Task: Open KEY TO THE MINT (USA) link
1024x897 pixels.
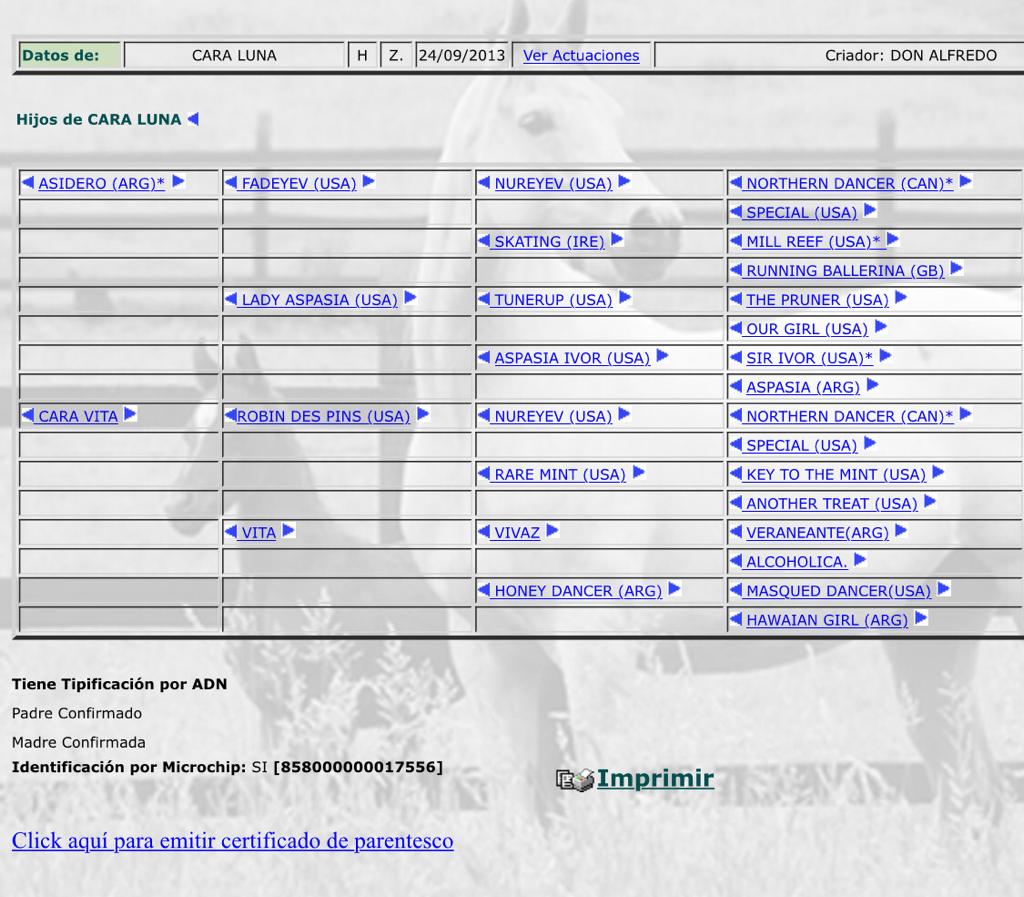Action: pos(836,475)
